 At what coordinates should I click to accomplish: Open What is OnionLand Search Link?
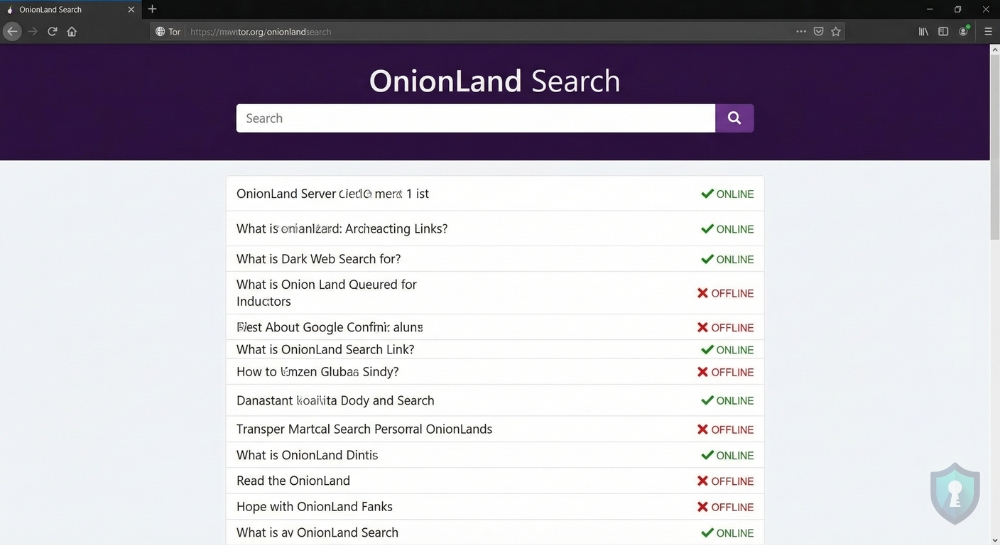325,349
